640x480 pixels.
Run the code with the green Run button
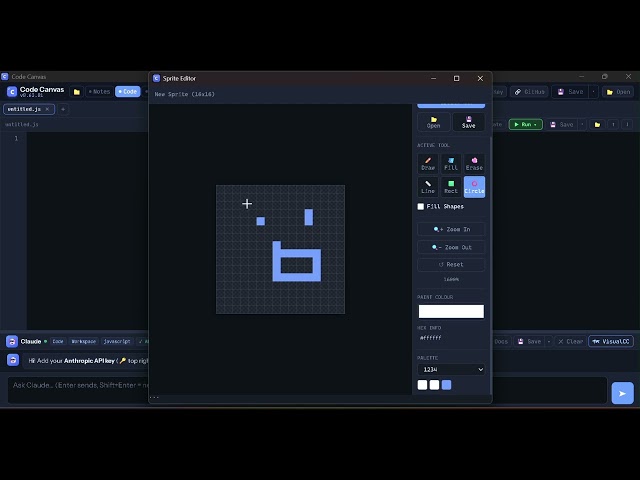[x=526, y=124]
